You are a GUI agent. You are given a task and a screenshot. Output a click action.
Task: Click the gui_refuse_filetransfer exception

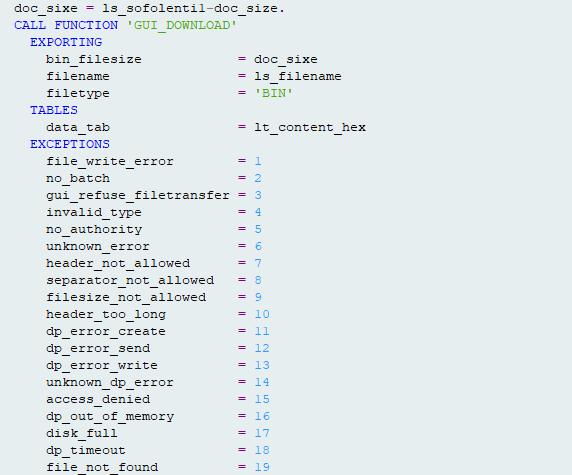point(138,196)
